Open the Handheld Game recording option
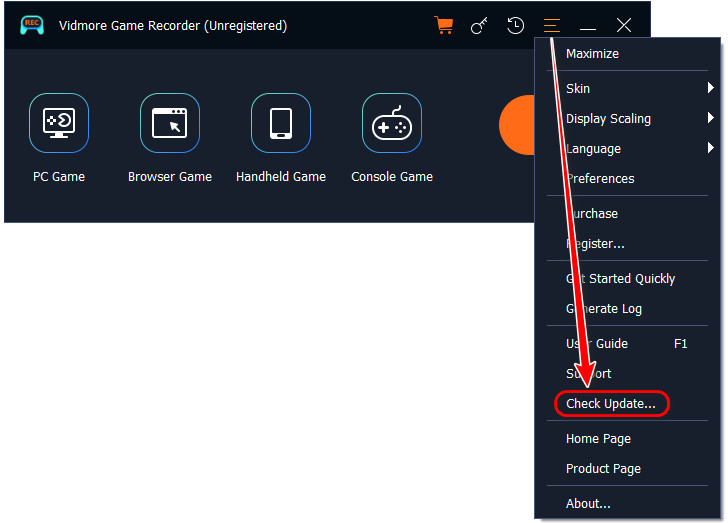 coord(281,123)
